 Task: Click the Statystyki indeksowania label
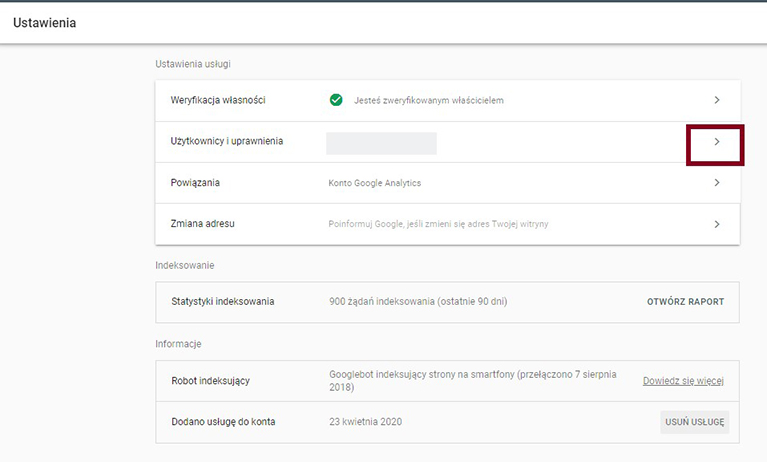(223, 301)
